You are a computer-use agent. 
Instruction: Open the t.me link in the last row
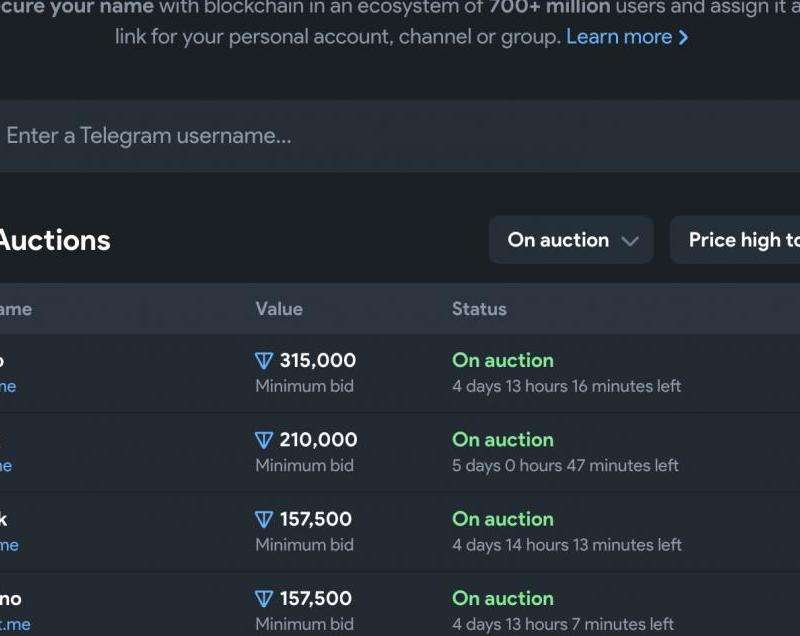tap(15, 624)
